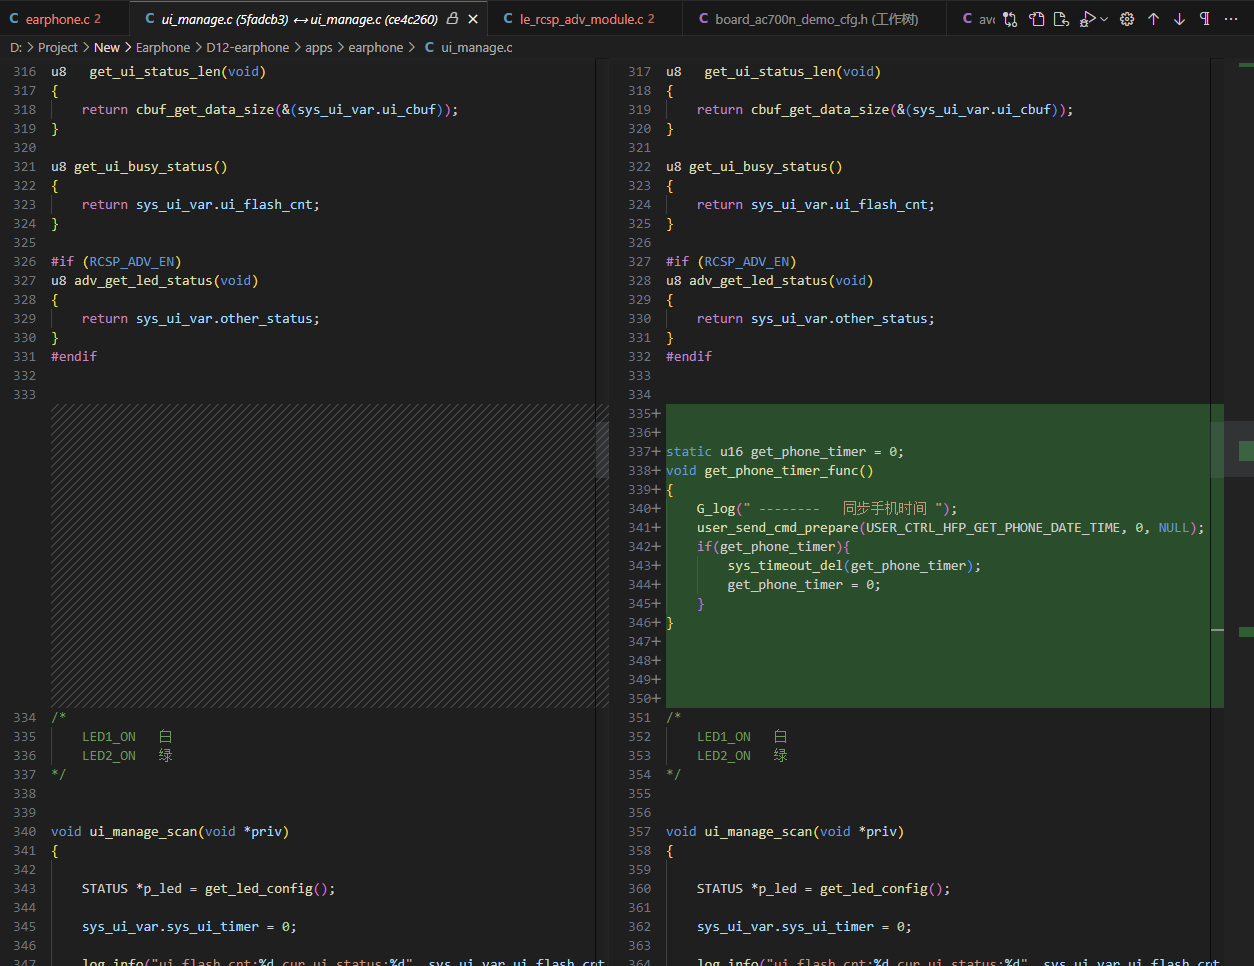This screenshot has width=1254, height=966.
Task: Click line 341 user_send_cmd_prepare call
Action: (x=951, y=527)
